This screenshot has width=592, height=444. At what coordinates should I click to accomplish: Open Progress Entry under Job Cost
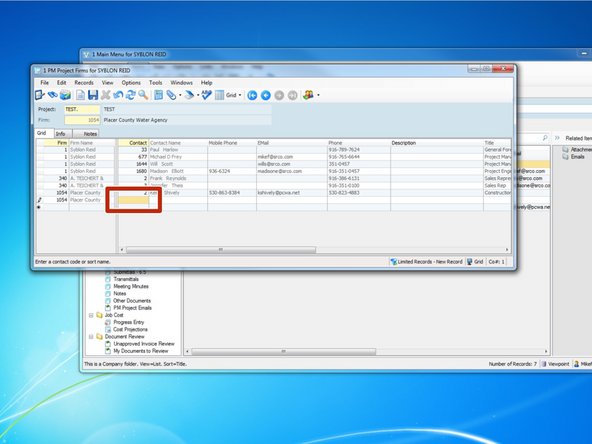click(128, 322)
